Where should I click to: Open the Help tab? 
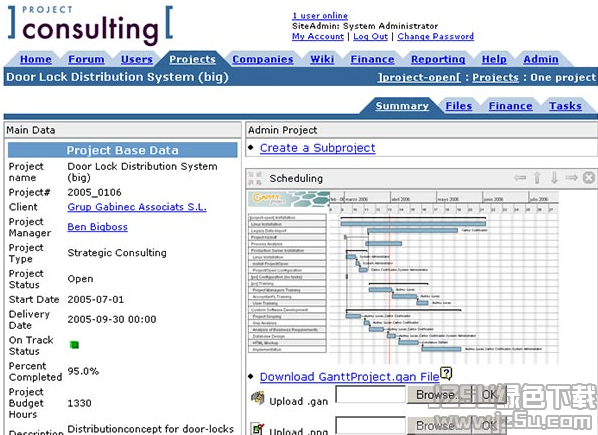pos(494,59)
